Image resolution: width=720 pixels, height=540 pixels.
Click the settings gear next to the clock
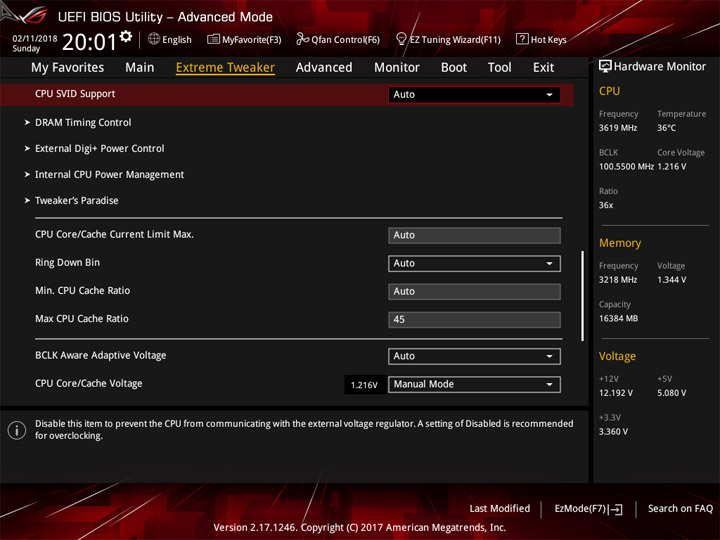pos(126,36)
